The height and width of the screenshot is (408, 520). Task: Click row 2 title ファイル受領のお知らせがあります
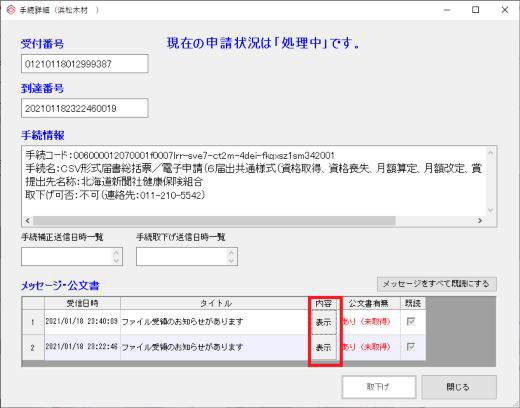pyautogui.click(x=182, y=347)
